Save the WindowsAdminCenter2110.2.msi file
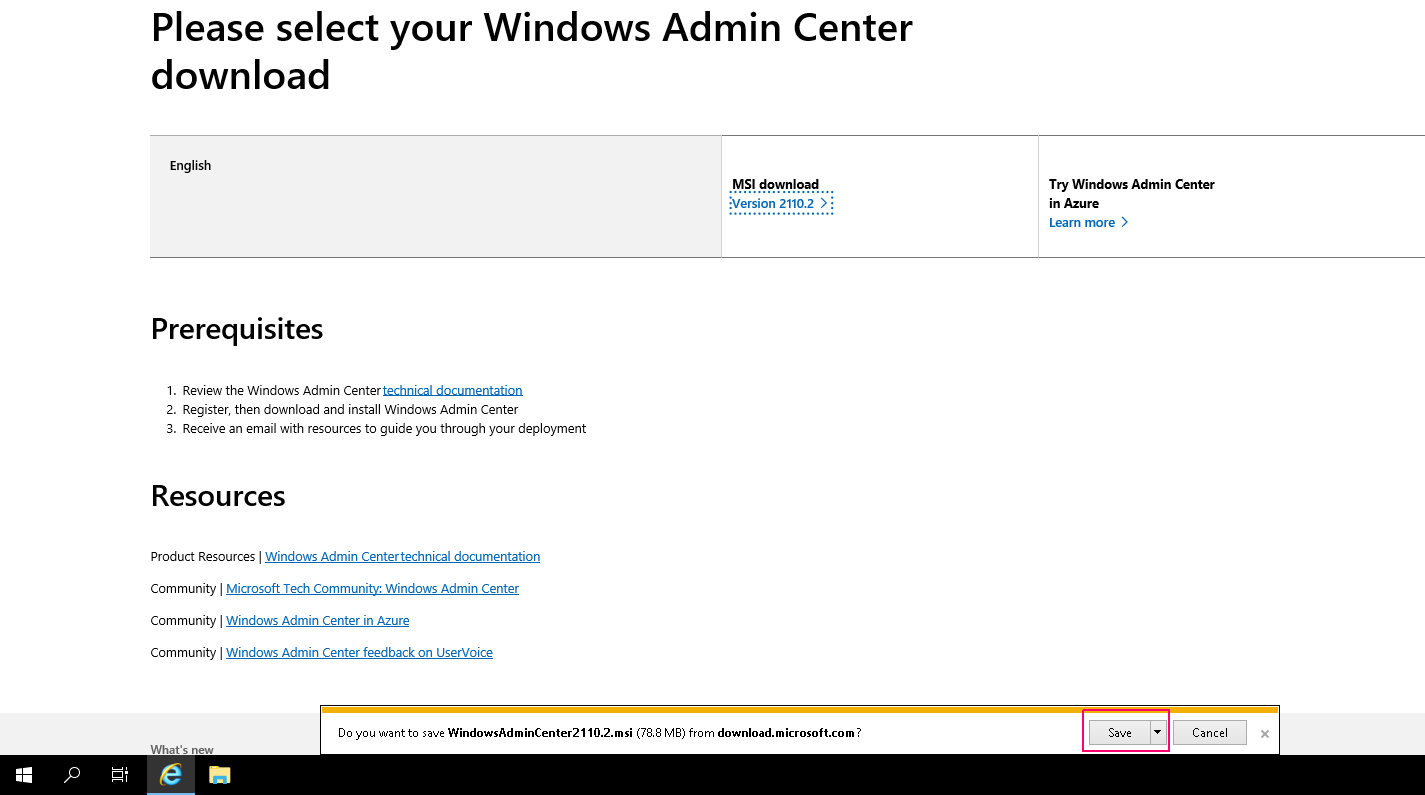Screen dimensions: 1425x795 pos(1119,733)
